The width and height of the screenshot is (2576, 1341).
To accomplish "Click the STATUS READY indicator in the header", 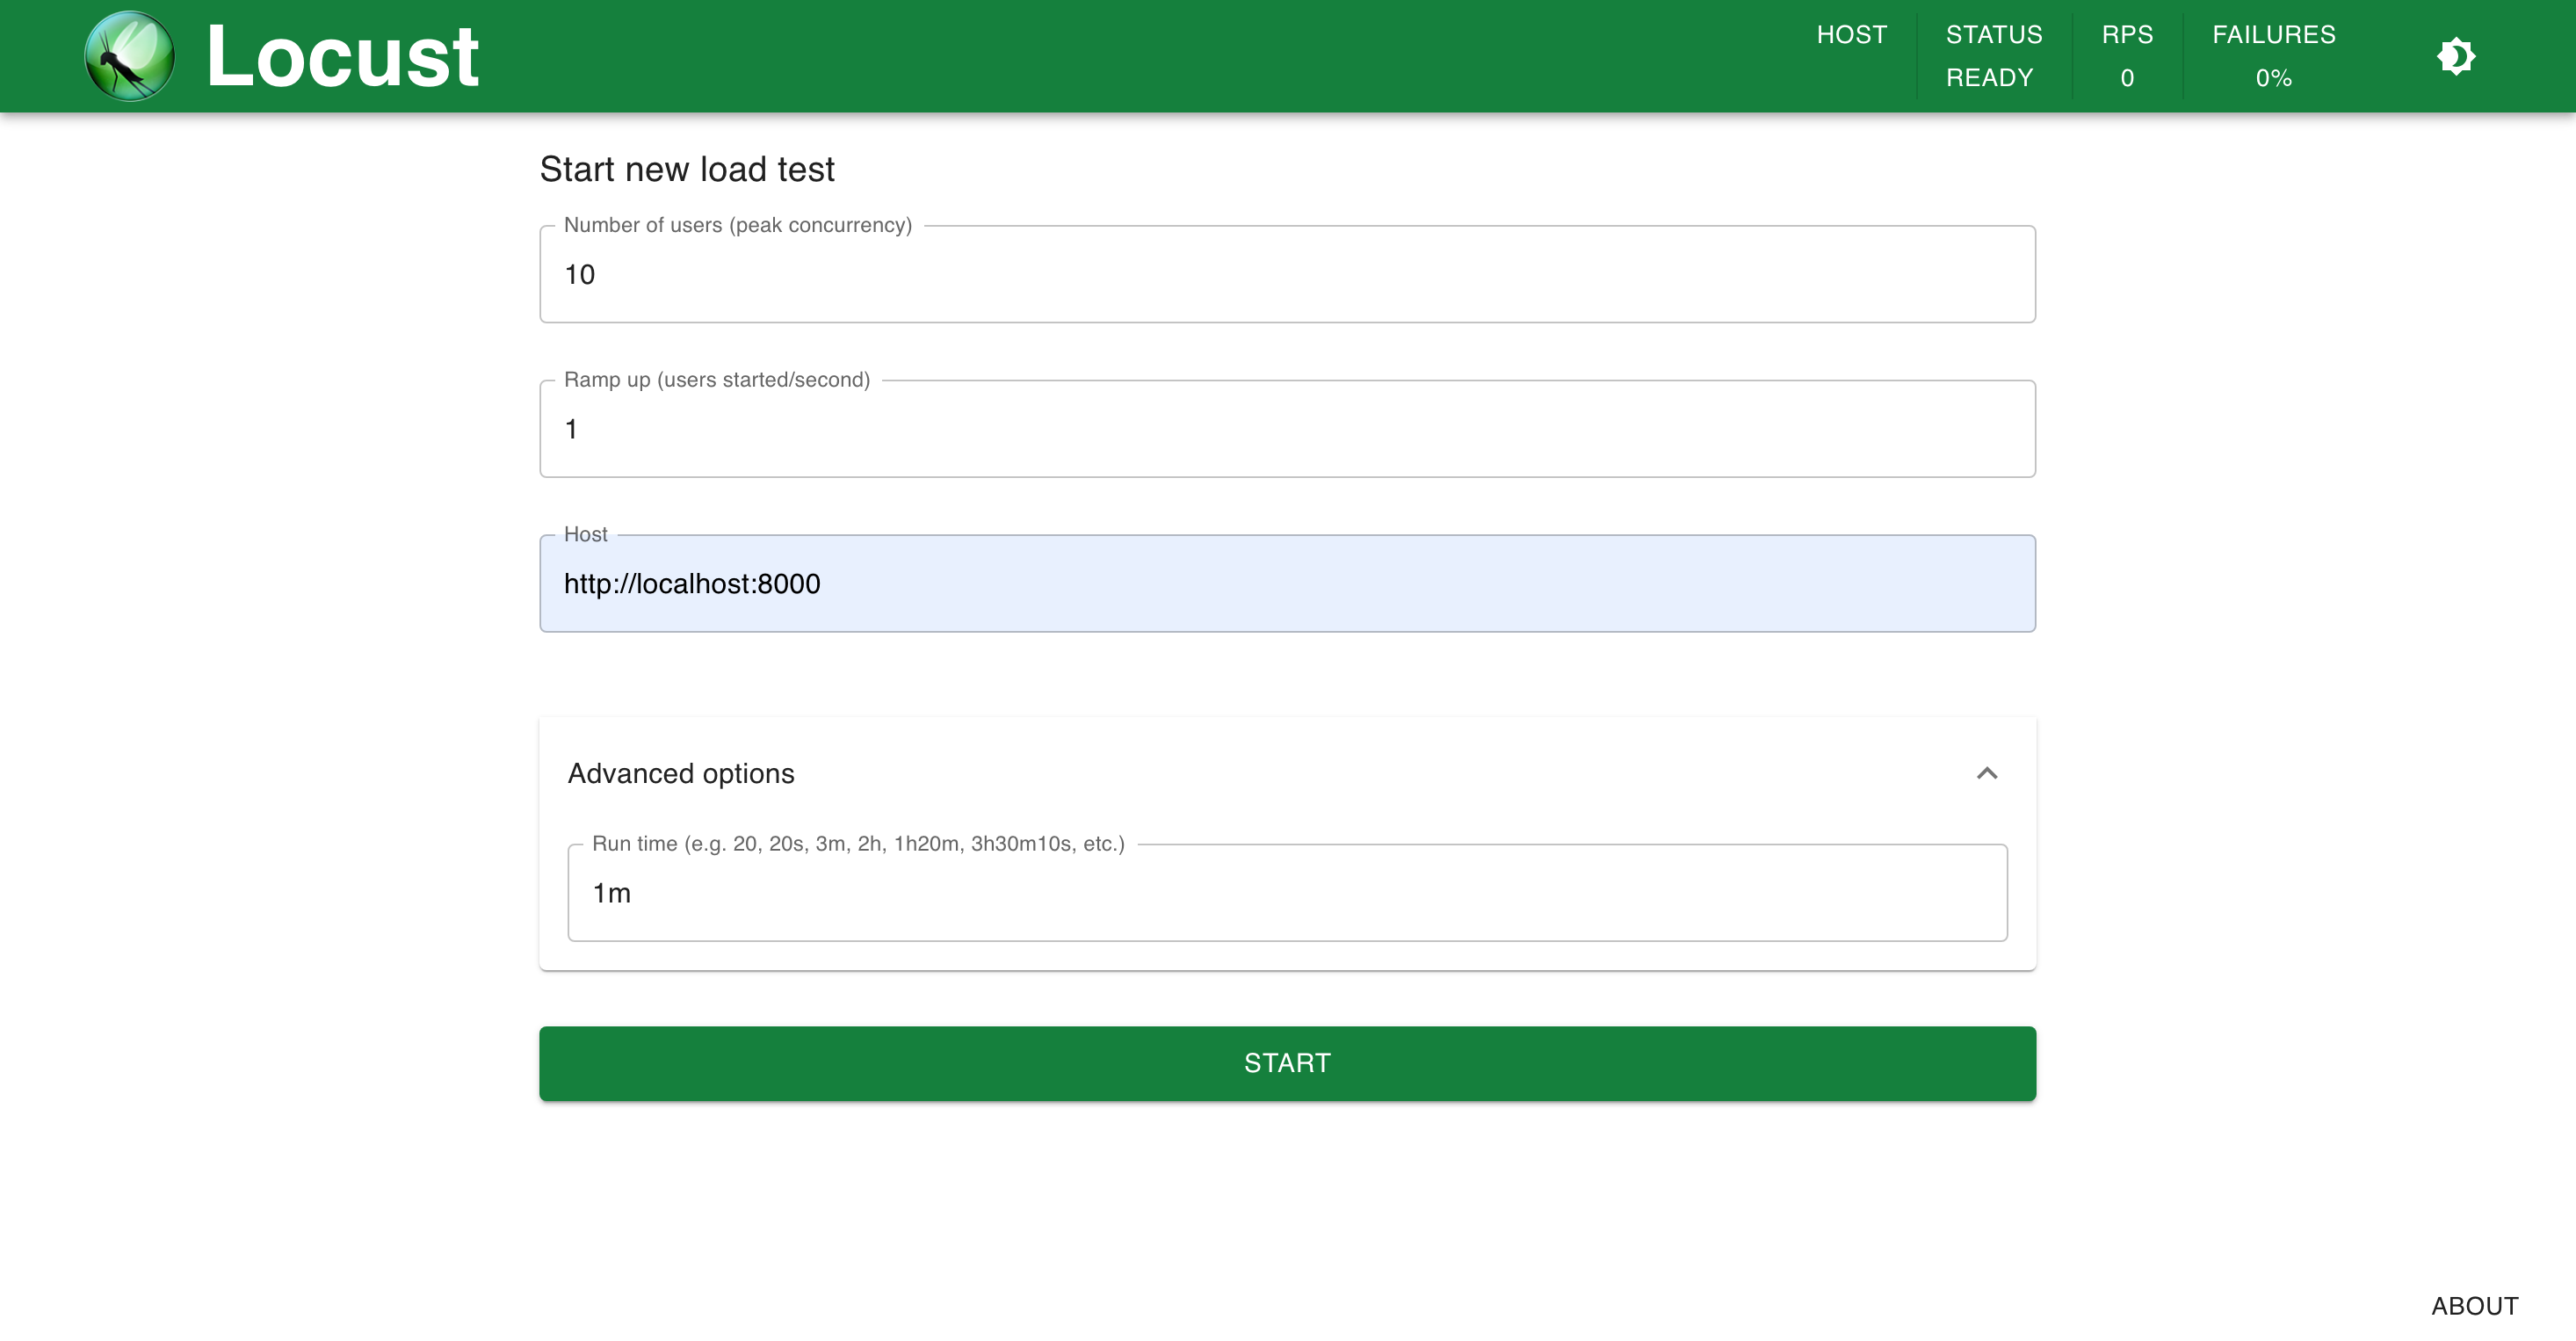I will tap(1993, 56).
